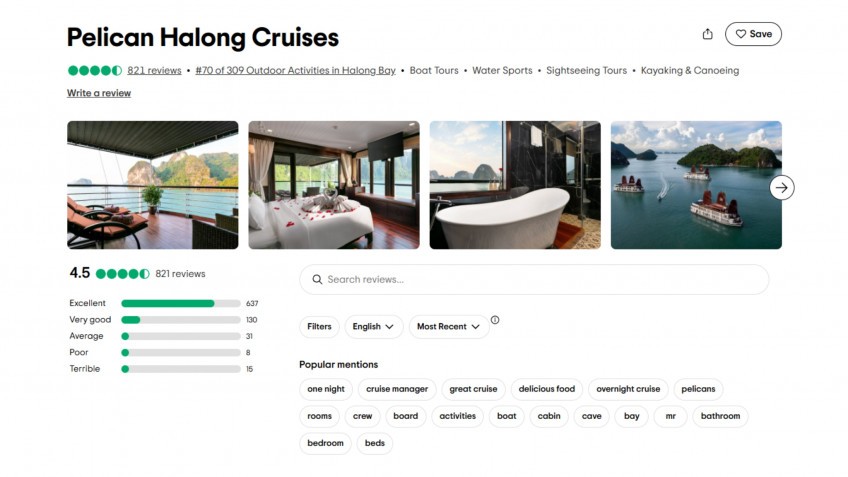Open the cabin bedroom photo thumbnail
Image resolution: width=848 pixels, height=477 pixels.
[334, 185]
